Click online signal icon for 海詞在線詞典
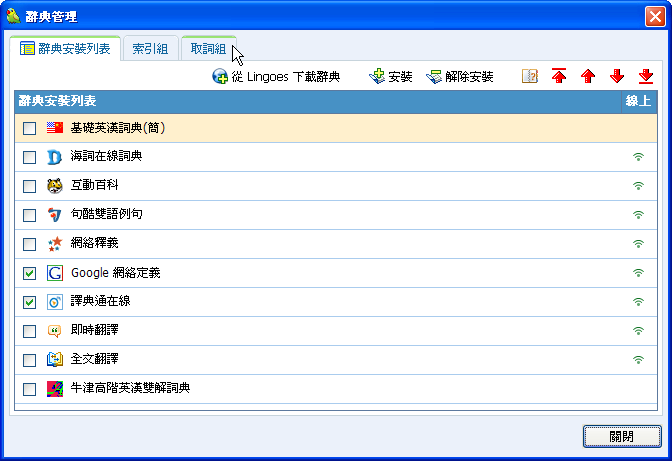Viewport: 672px width, 461px height. [639, 157]
